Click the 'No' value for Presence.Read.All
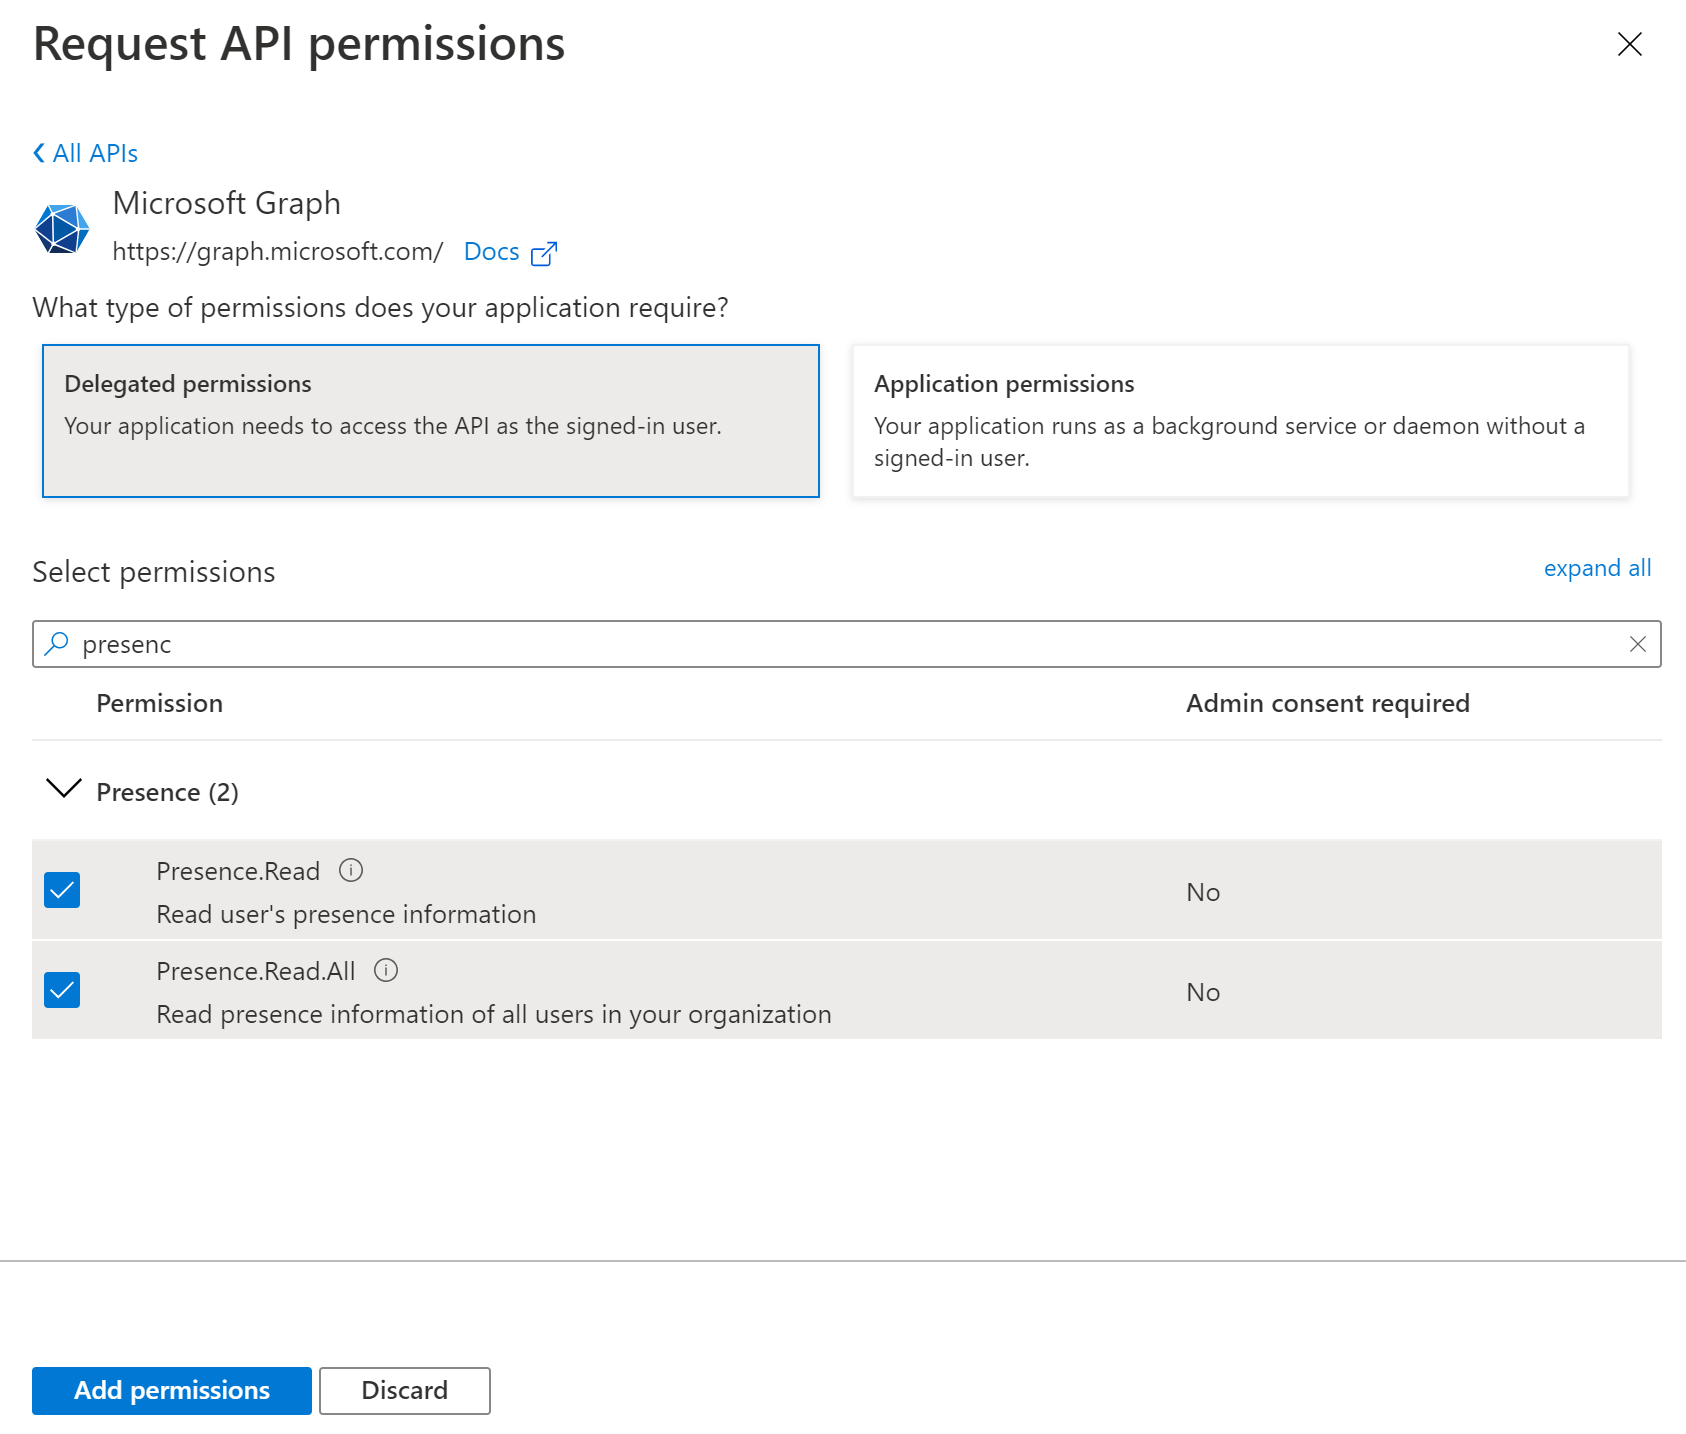 point(1203,992)
